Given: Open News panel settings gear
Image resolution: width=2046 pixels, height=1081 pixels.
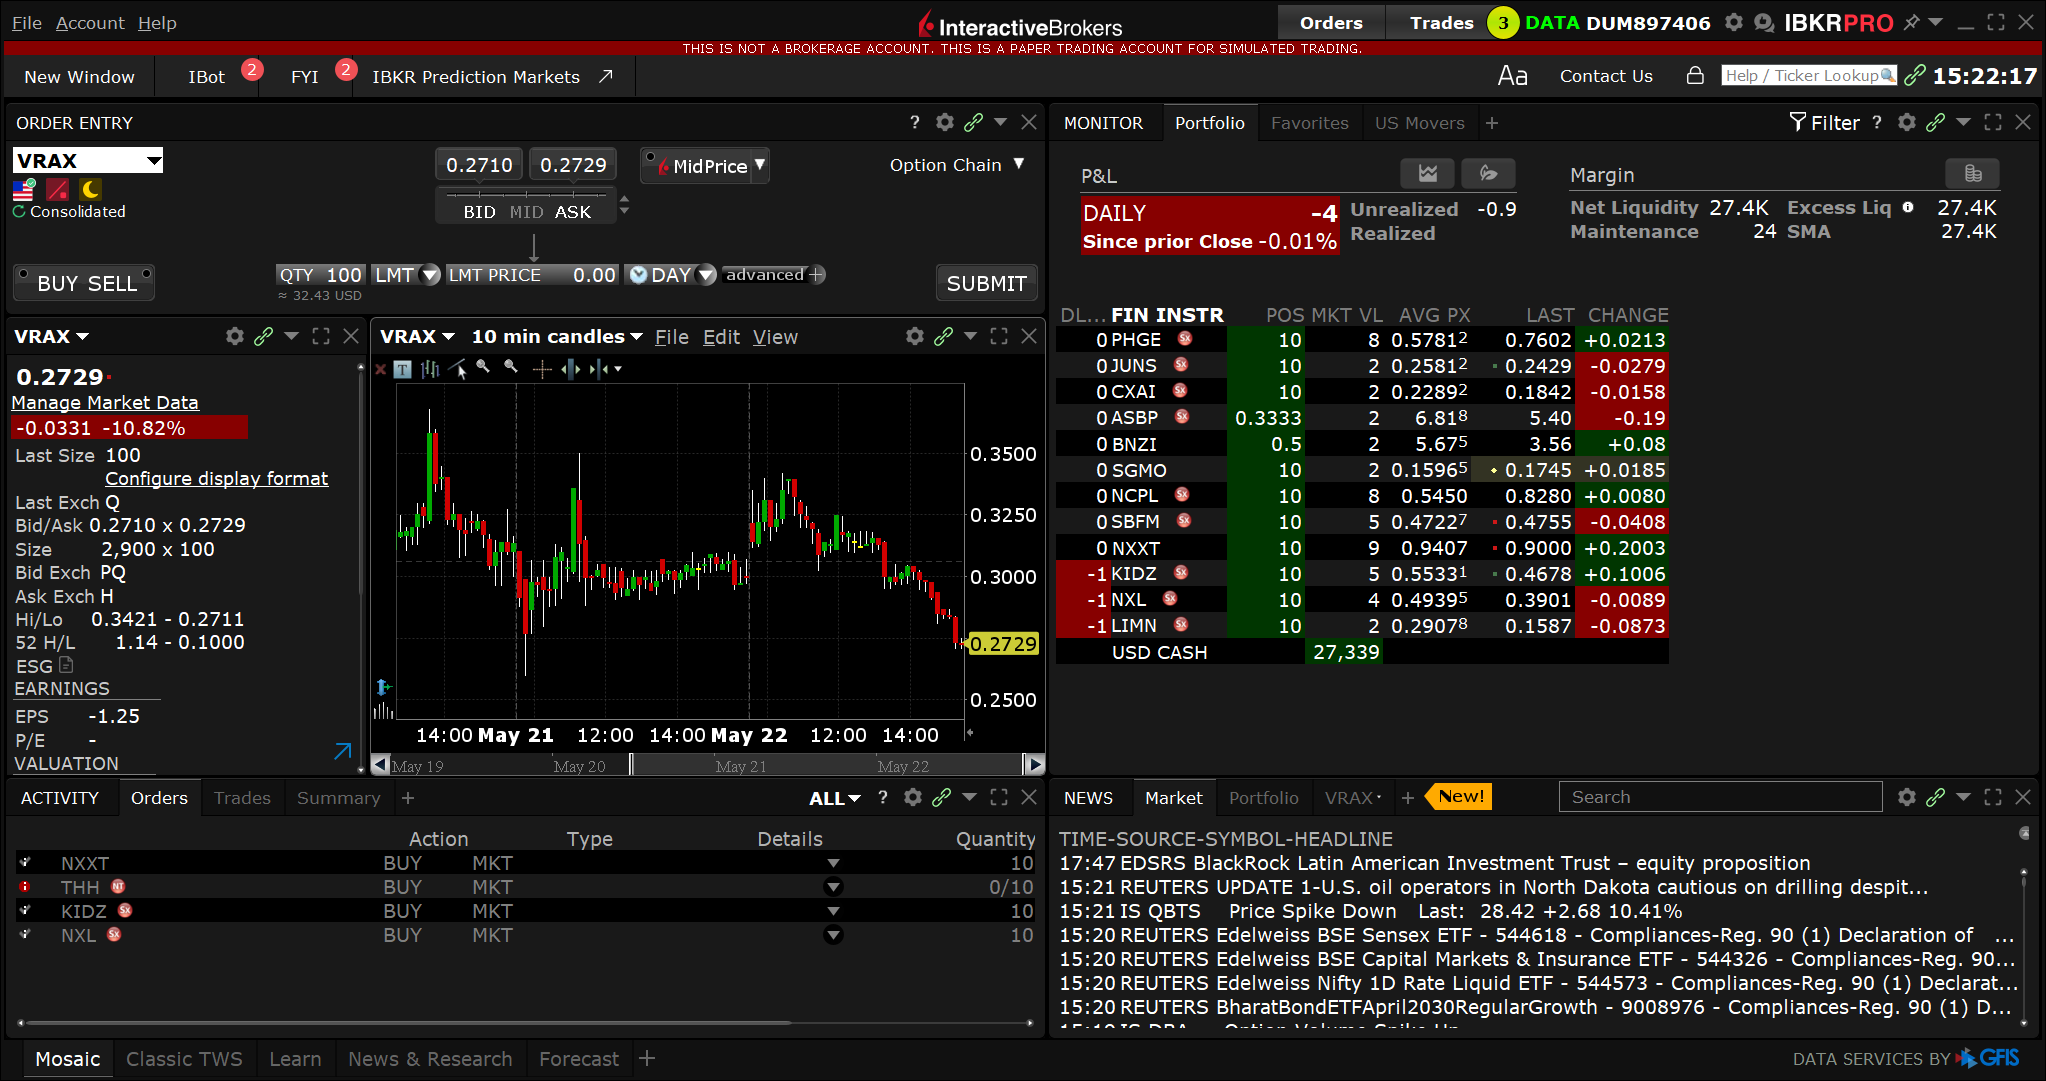Looking at the screenshot, I should [x=1906, y=797].
